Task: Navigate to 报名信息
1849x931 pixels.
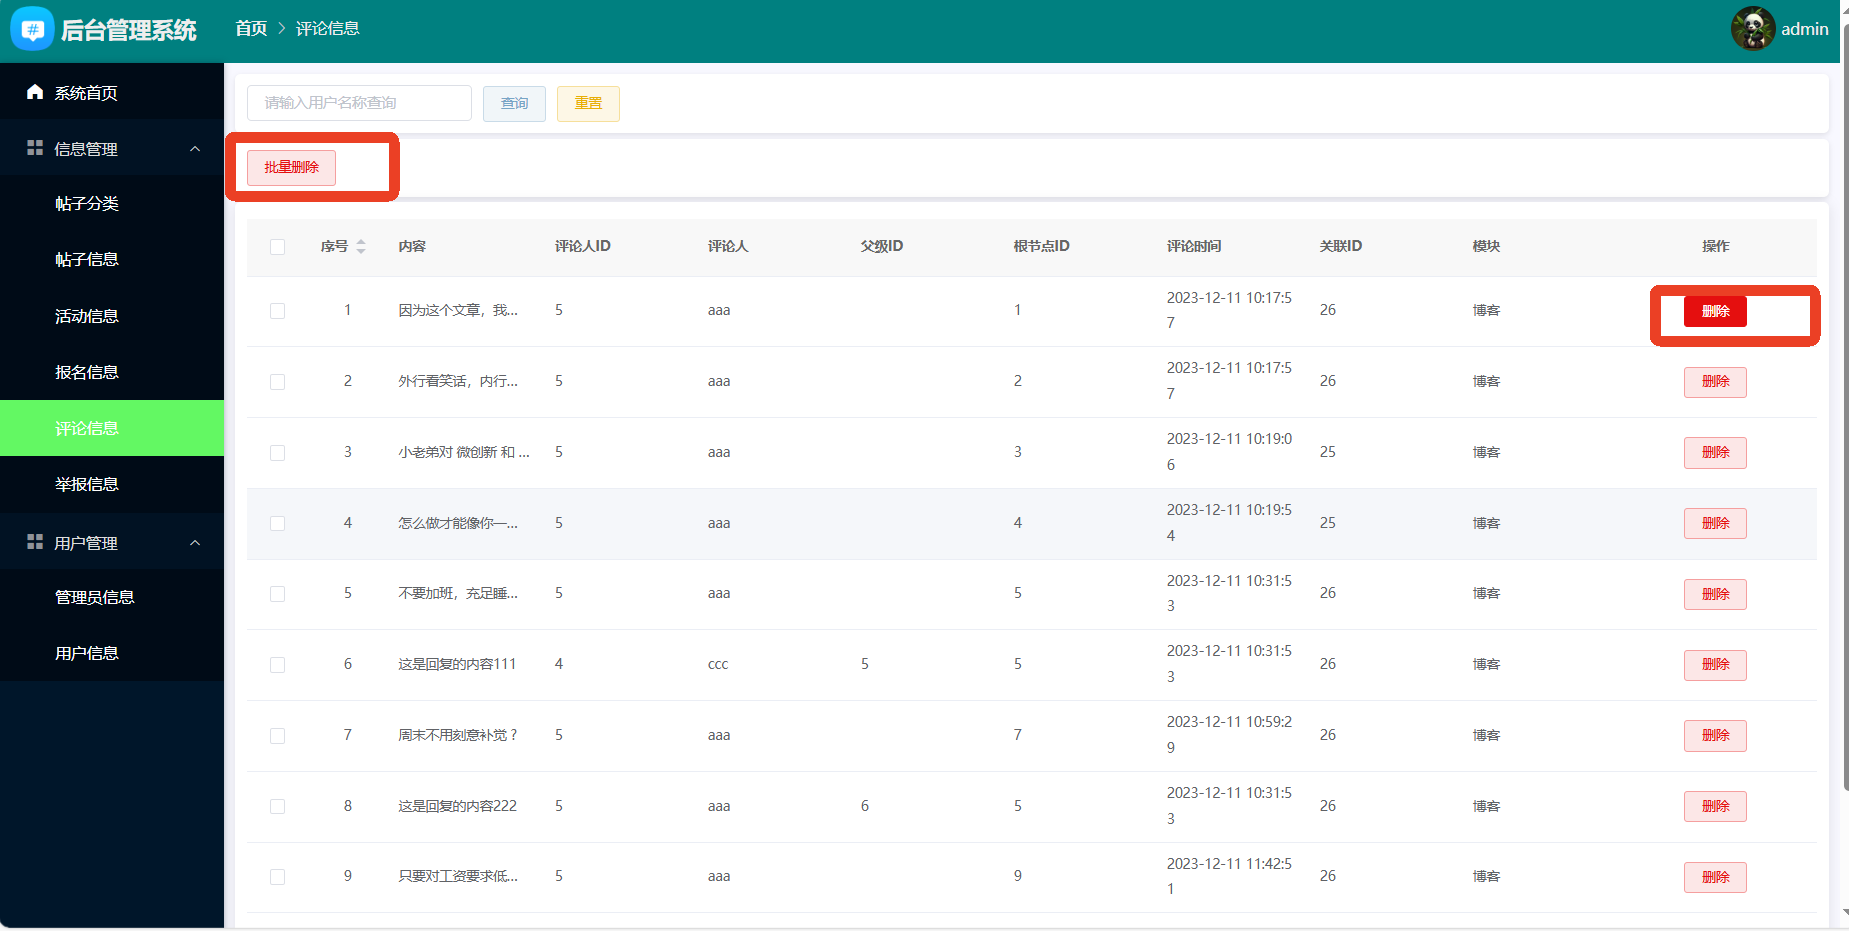Action: coord(112,372)
